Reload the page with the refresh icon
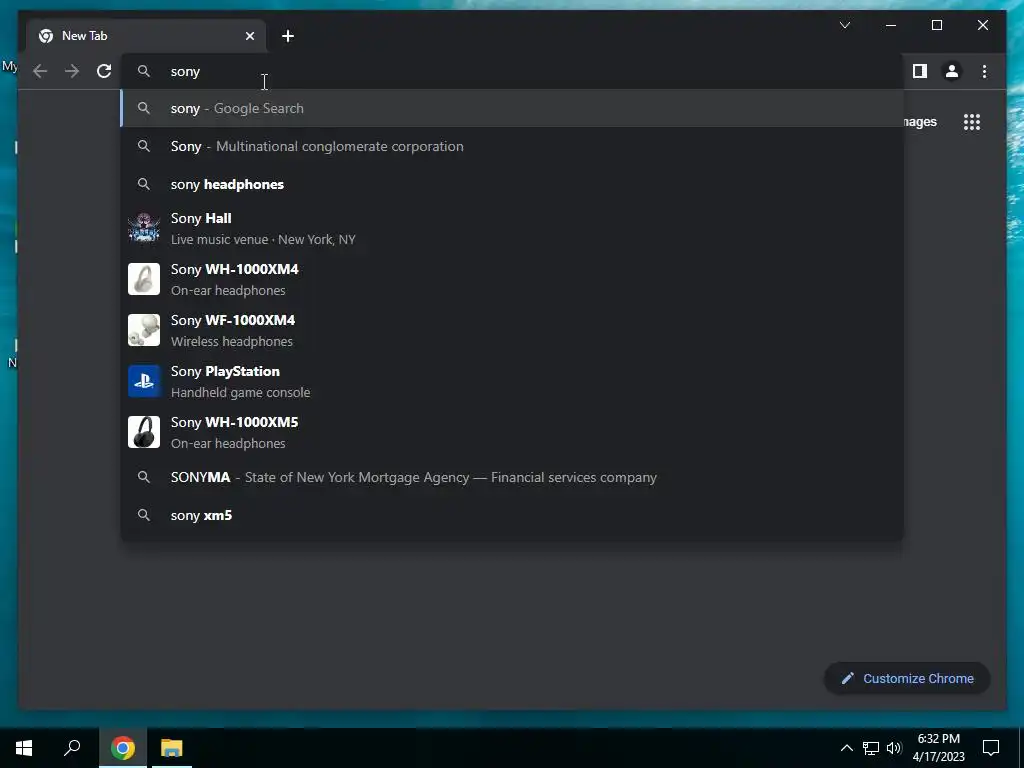The height and width of the screenshot is (768, 1024). [104, 71]
